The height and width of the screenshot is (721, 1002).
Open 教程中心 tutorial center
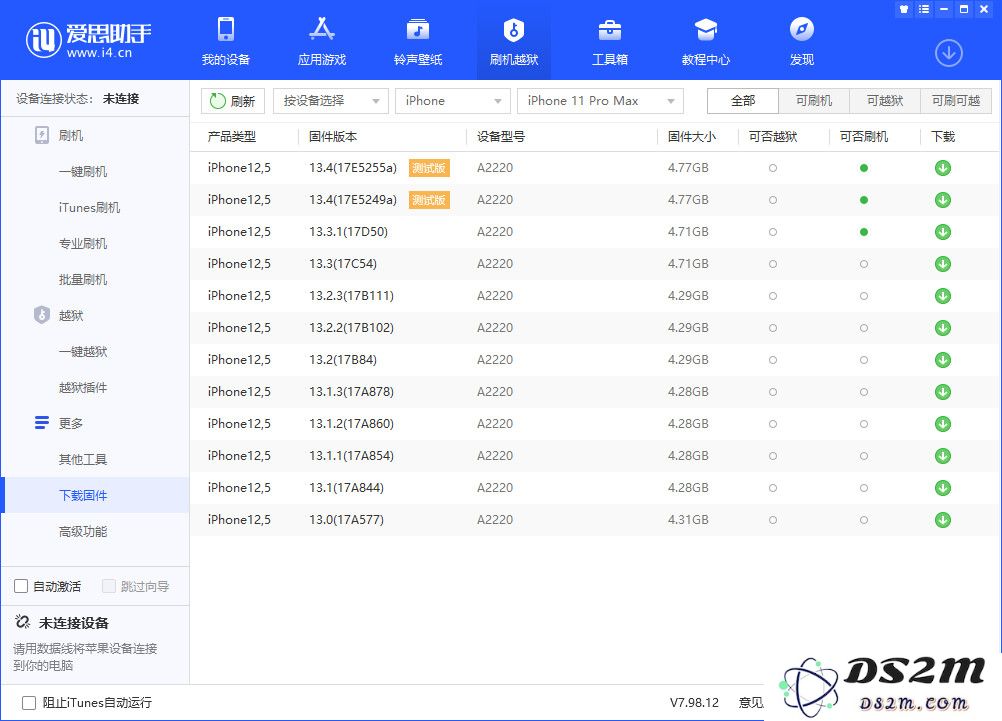click(705, 42)
